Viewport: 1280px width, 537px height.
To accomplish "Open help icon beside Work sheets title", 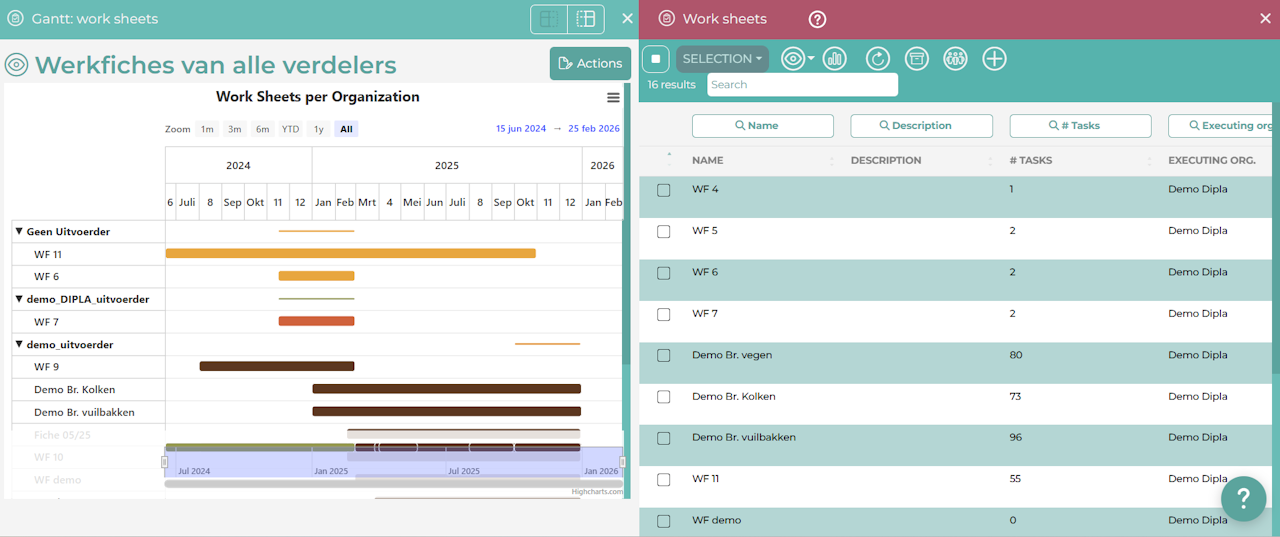I will pos(817,19).
